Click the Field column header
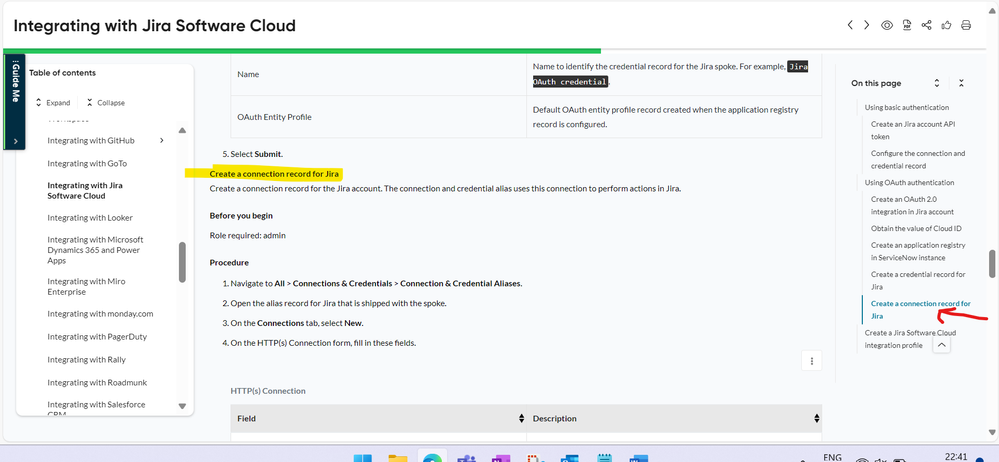Viewport: 999px width, 462px height. pos(378,419)
